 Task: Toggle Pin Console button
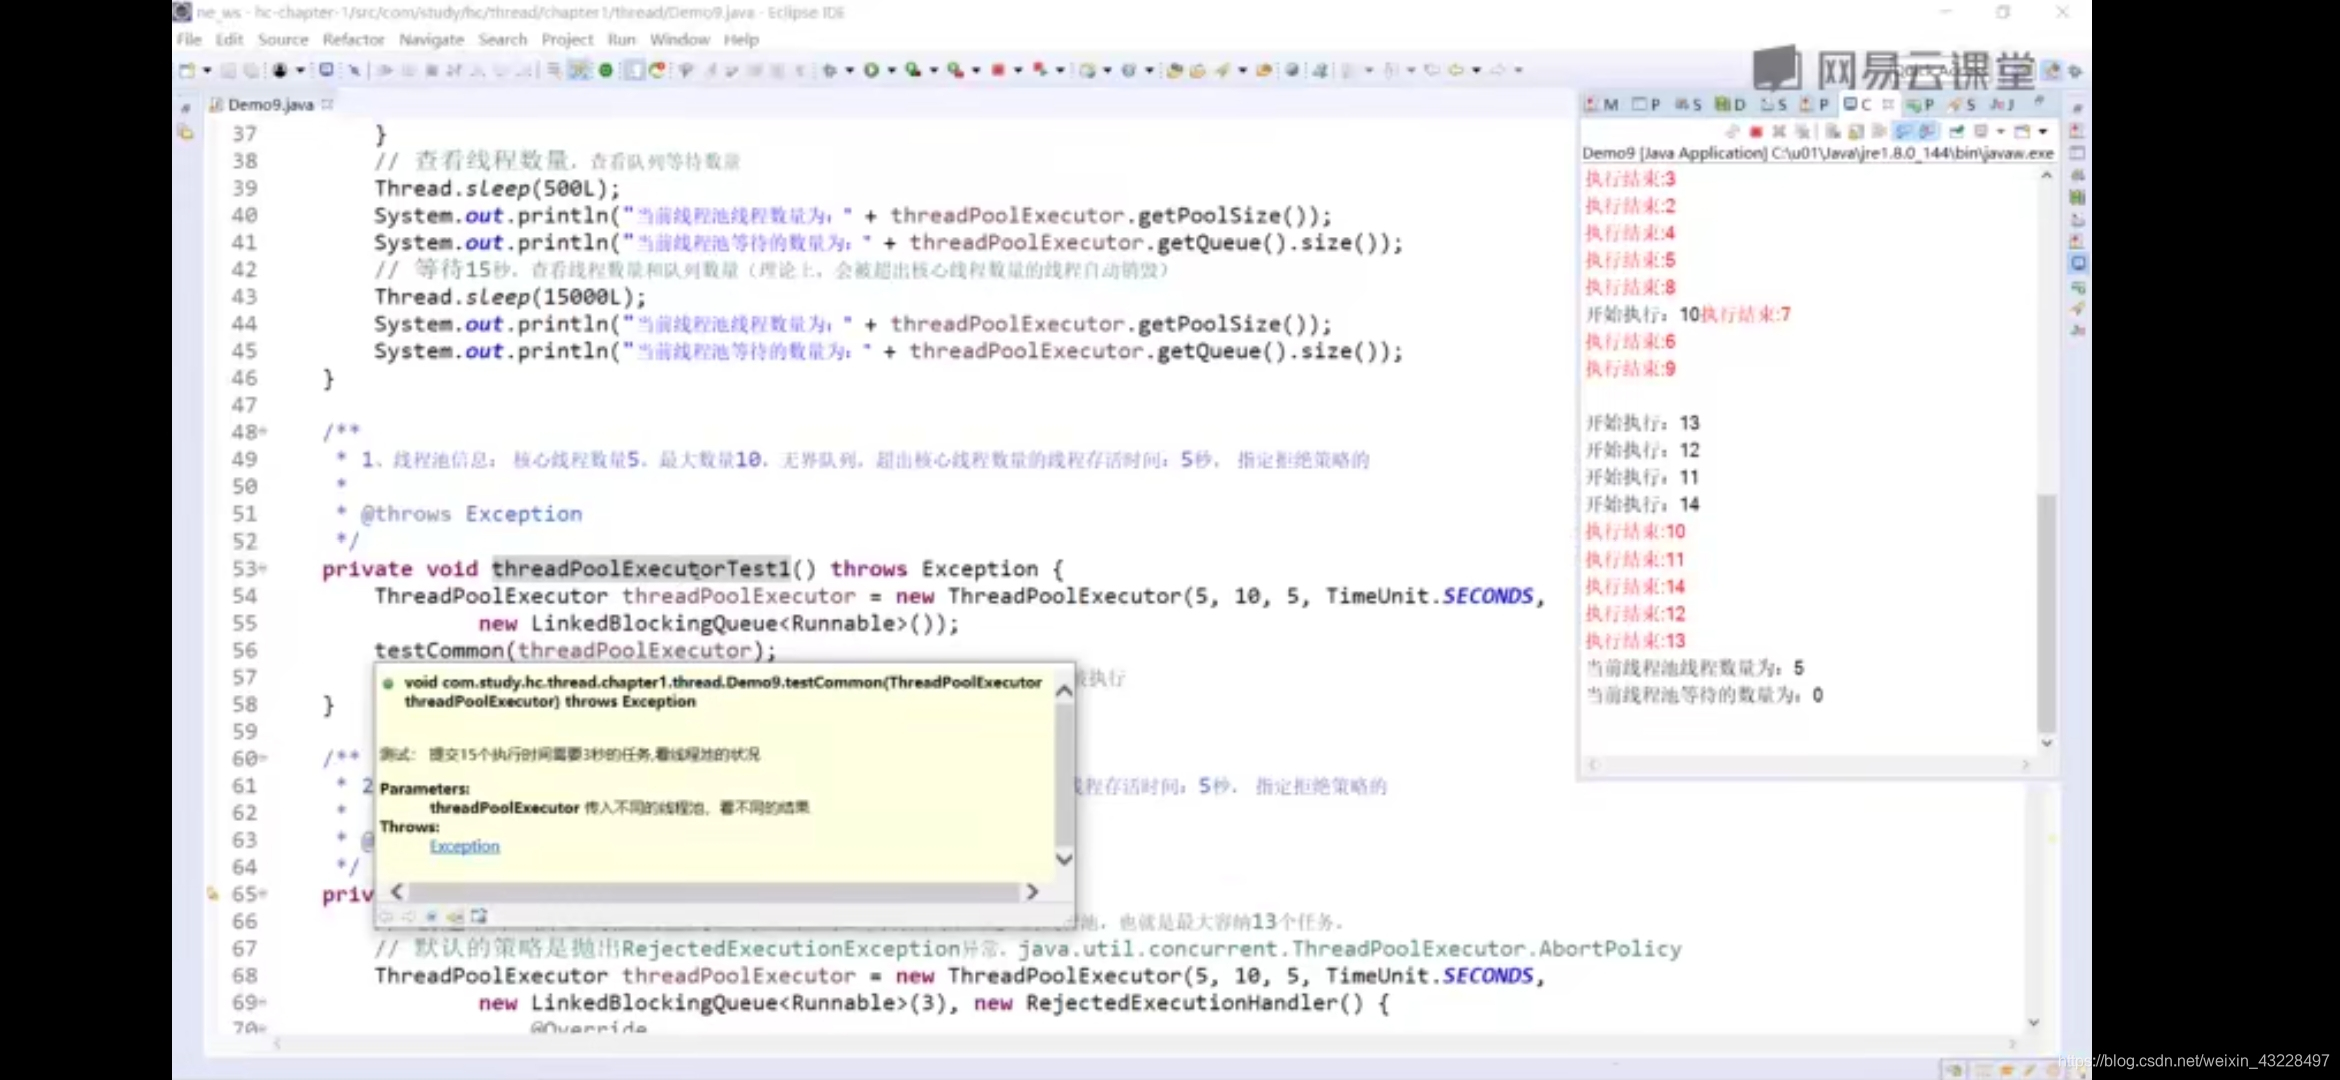(x=1956, y=131)
